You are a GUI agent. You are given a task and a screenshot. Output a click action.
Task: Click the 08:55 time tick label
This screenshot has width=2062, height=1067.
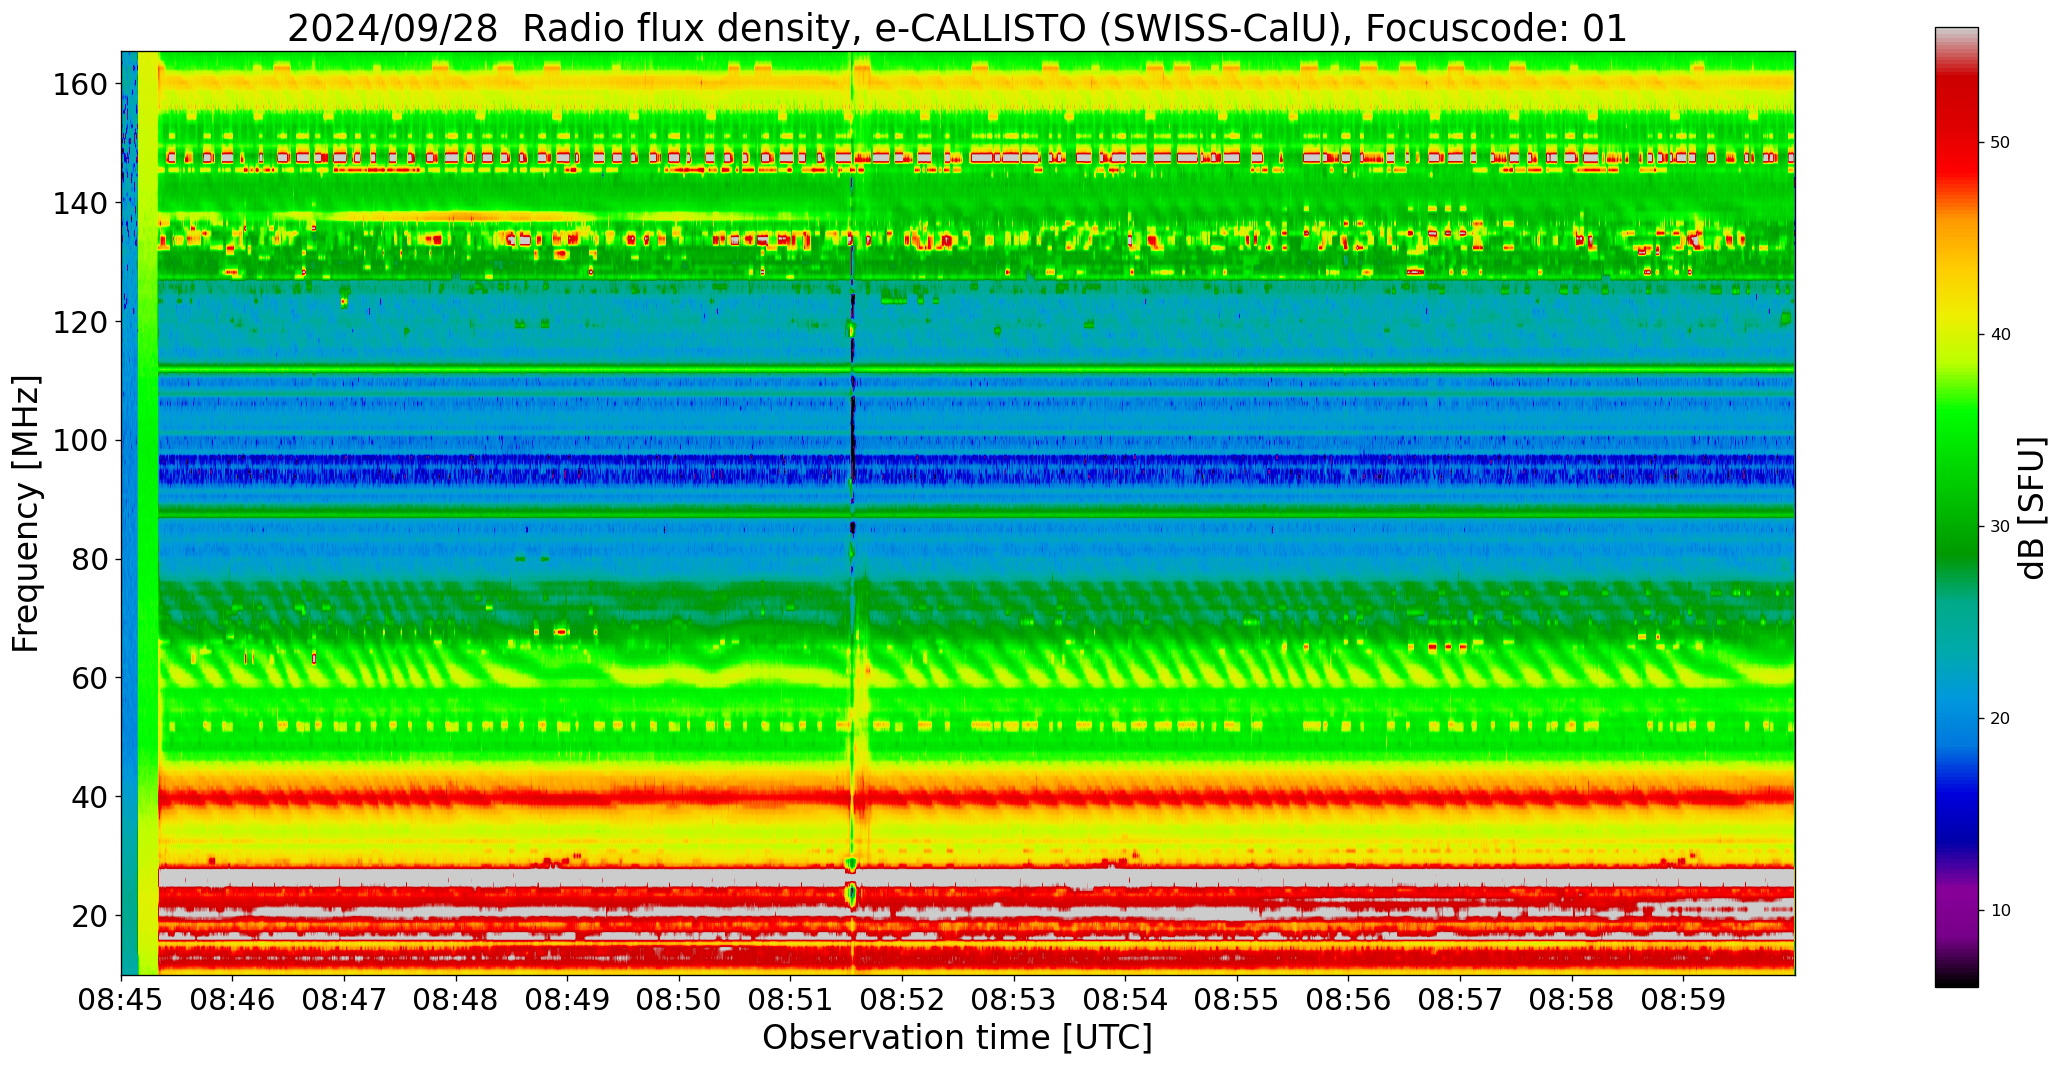(x=1237, y=1000)
